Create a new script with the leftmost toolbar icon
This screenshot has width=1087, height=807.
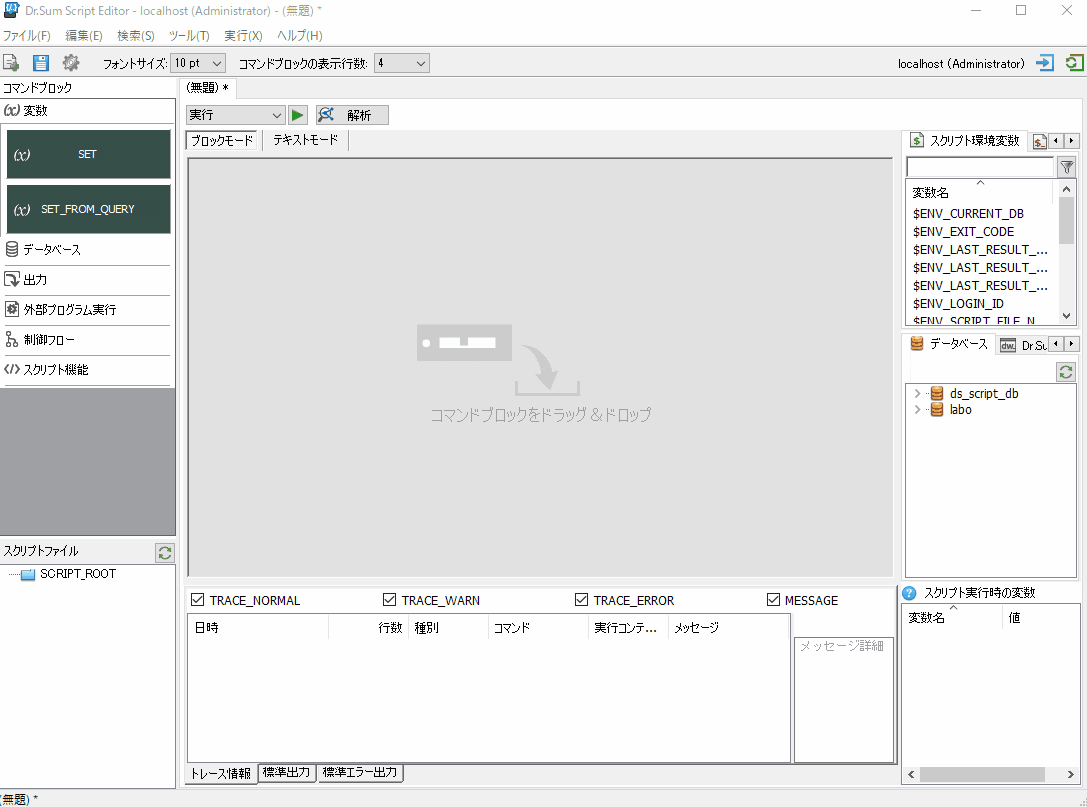13,62
